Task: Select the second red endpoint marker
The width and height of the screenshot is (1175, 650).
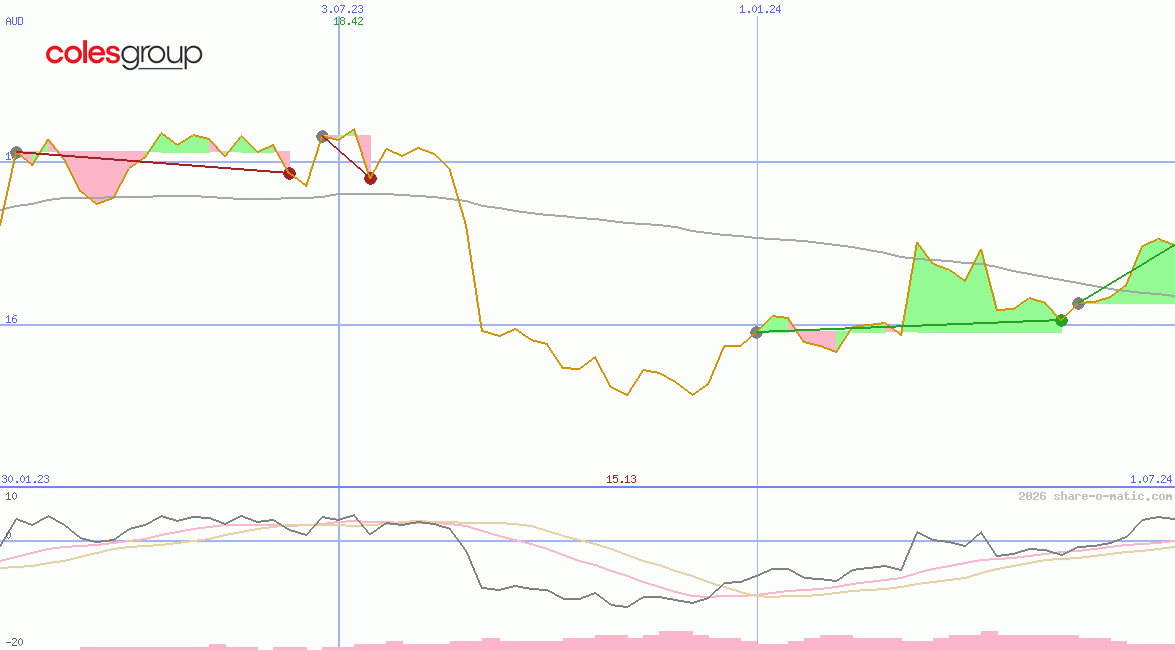Action: coord(370,178)
